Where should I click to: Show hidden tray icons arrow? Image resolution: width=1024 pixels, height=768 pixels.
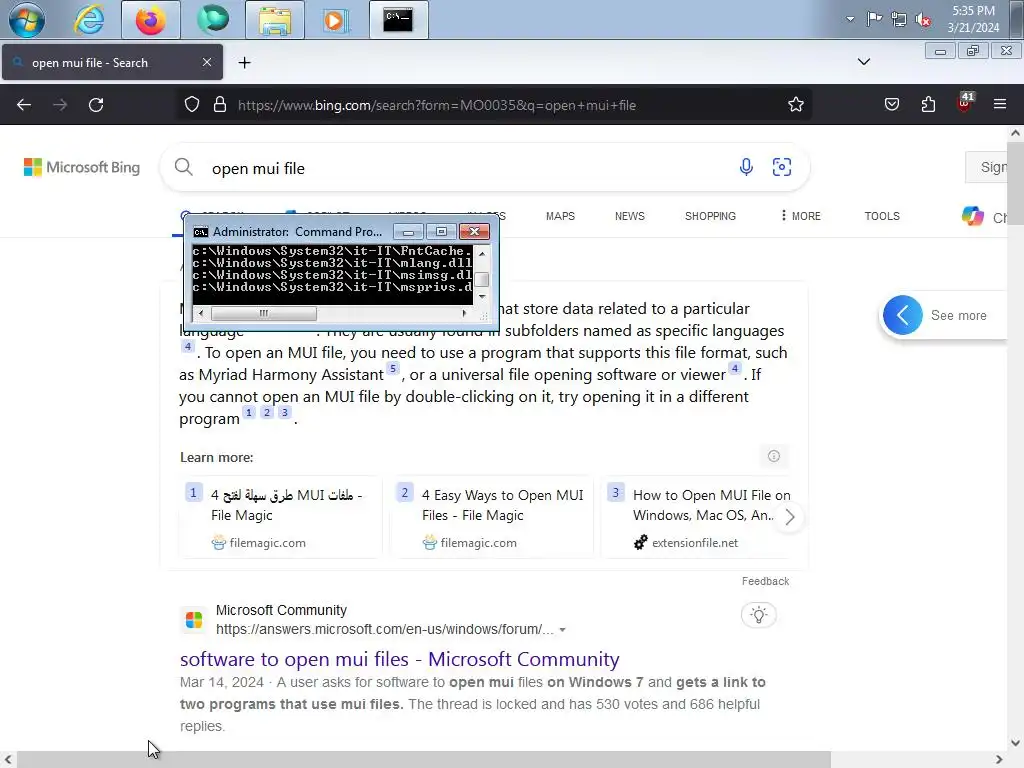(x=850, y=19)
